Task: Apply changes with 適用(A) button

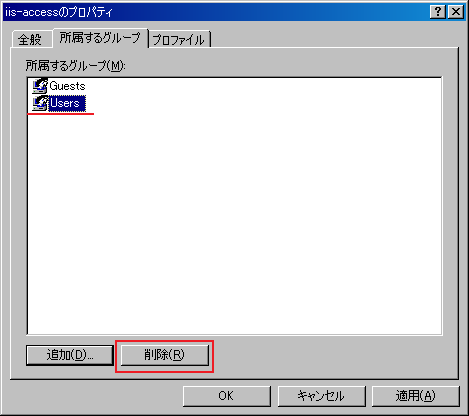Action: pyautogui.click(x=416, y=396)
